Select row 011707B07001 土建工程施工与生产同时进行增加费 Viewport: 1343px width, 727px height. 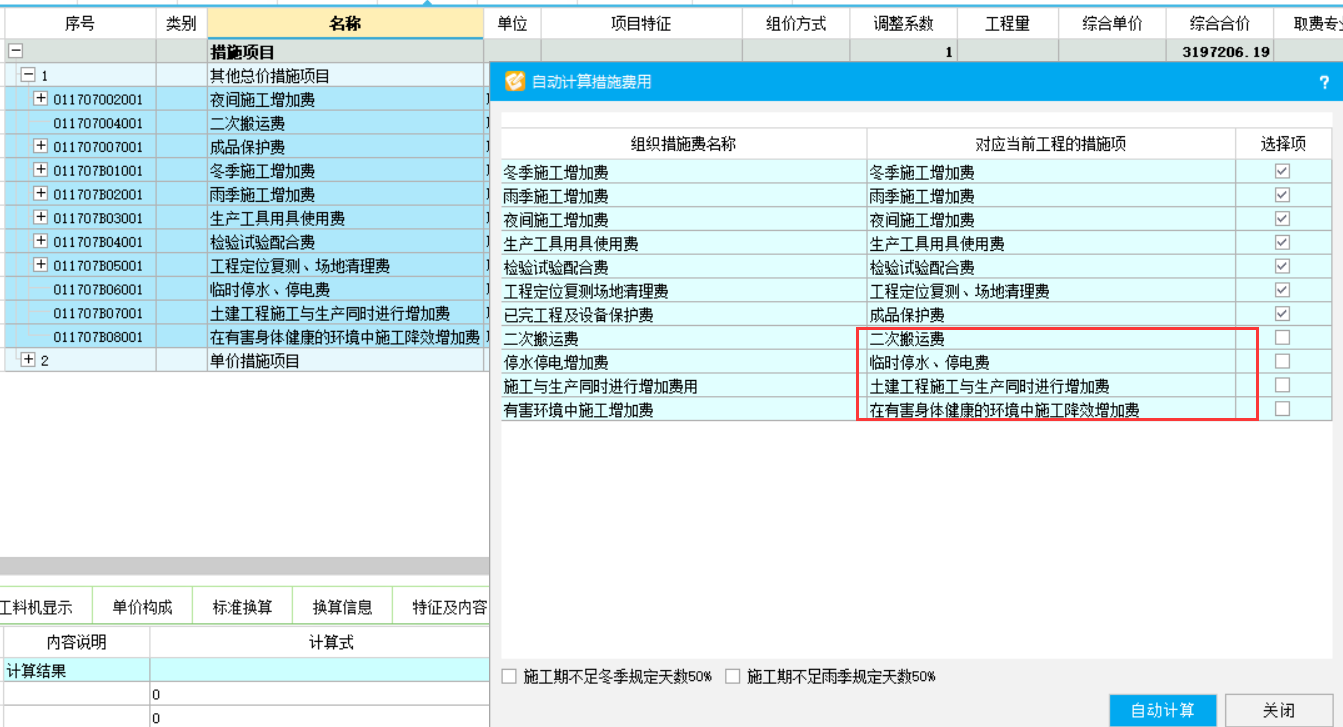(x=245, y=313)
